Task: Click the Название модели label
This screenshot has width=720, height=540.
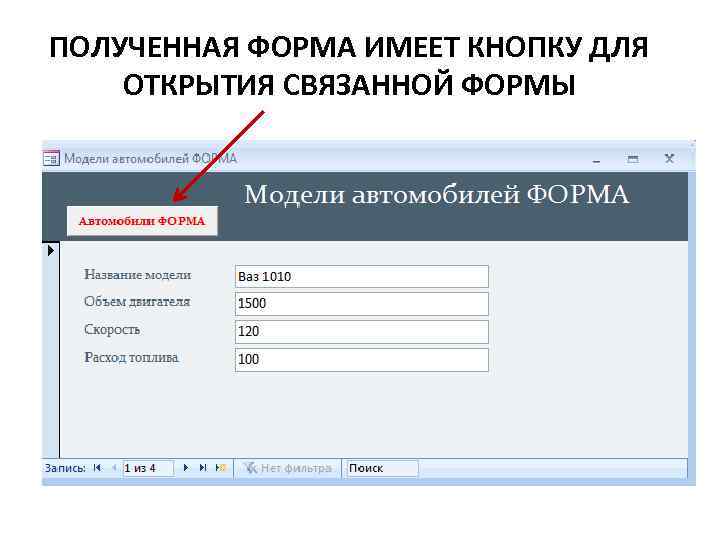Action: click(x=138, y=275)
